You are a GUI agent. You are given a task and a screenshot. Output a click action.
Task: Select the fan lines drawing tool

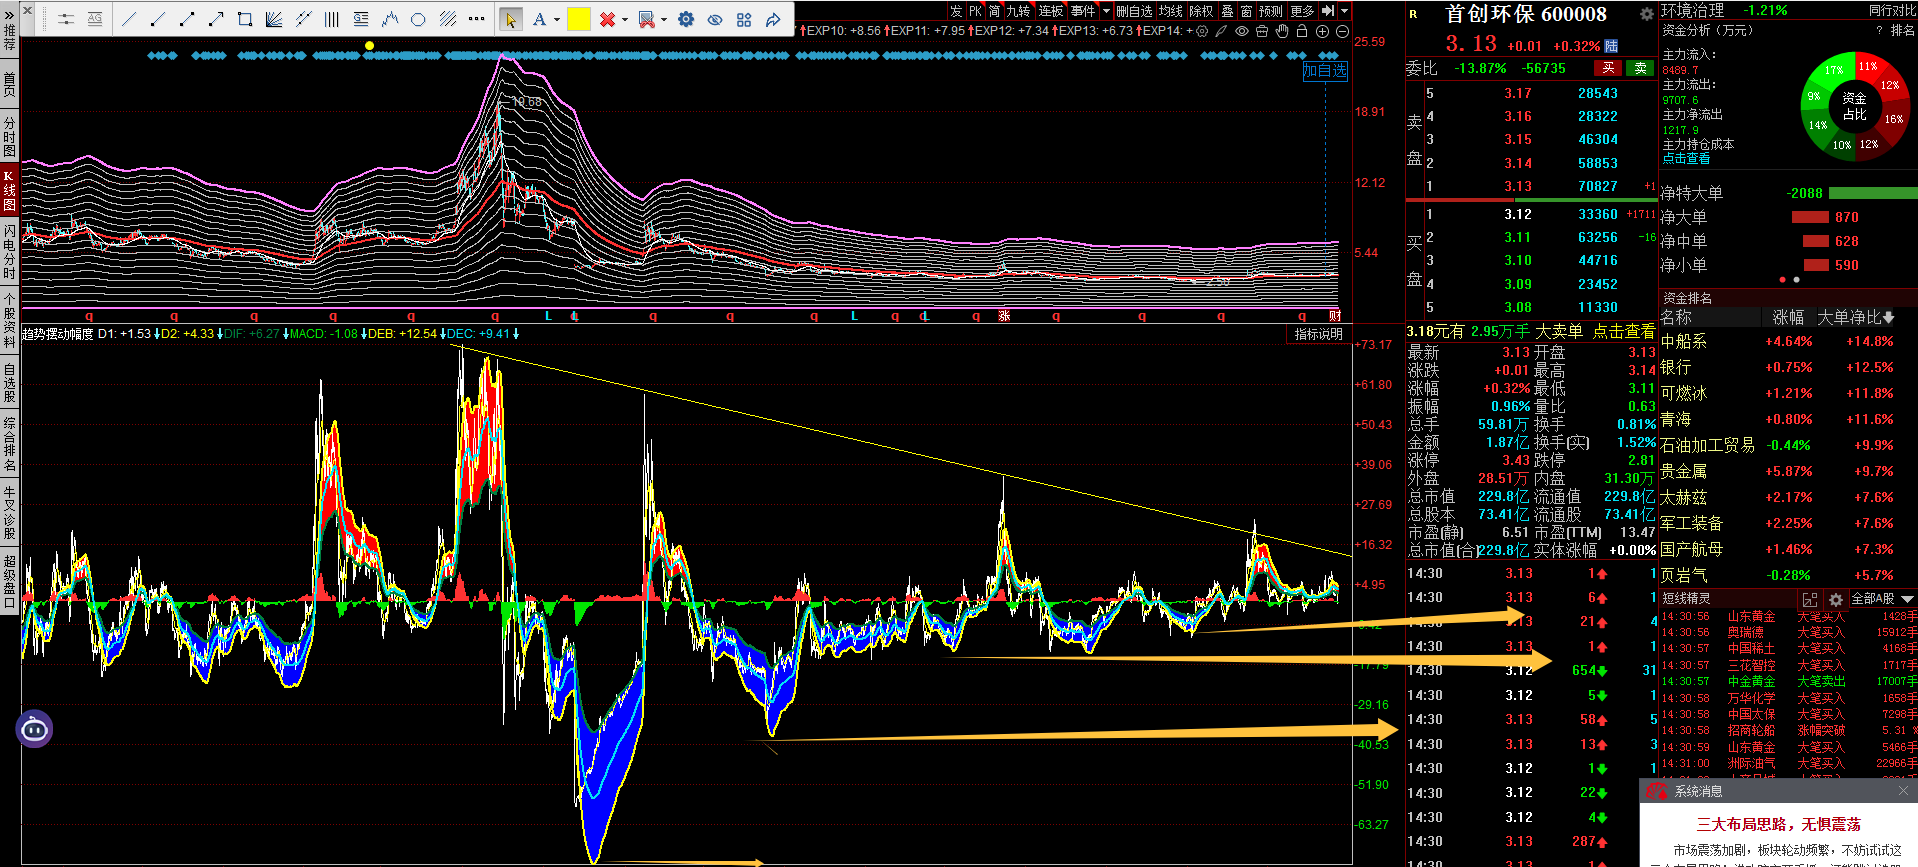(x=274, y=19)
